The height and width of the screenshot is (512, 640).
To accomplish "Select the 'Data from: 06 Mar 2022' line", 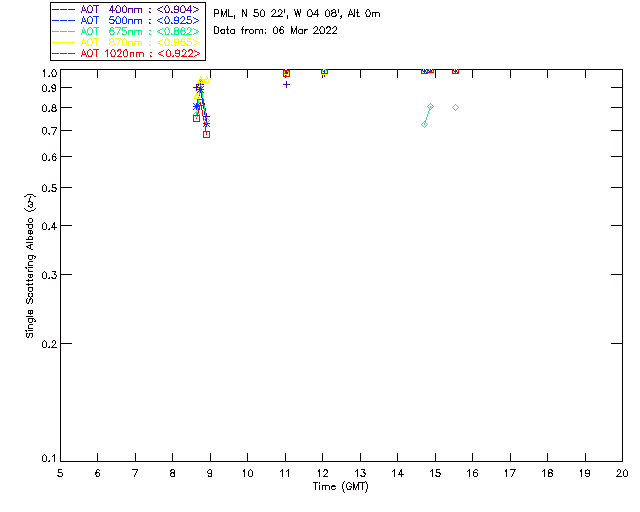I will (276, 31).
